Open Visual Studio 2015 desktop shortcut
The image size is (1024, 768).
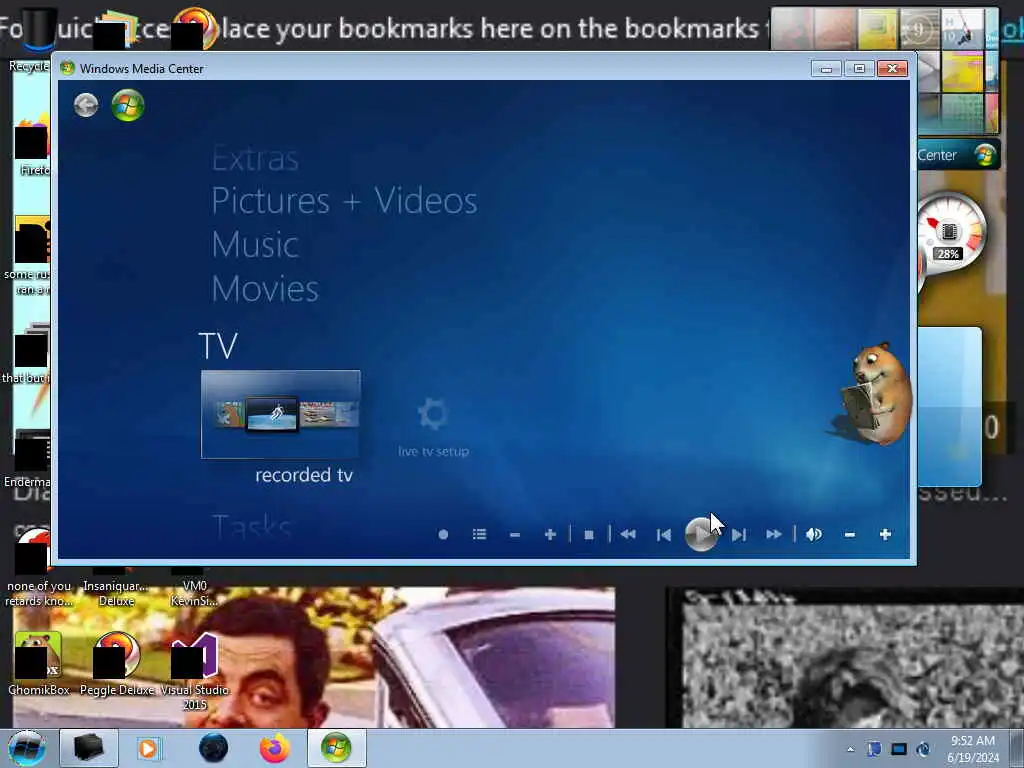coord(195,671)
